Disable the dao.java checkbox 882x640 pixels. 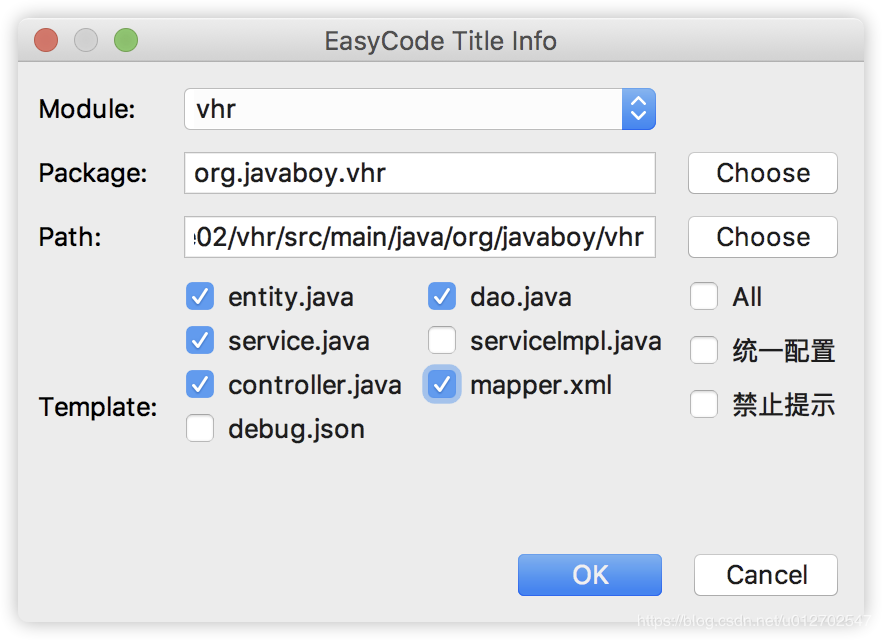(441, 296)
